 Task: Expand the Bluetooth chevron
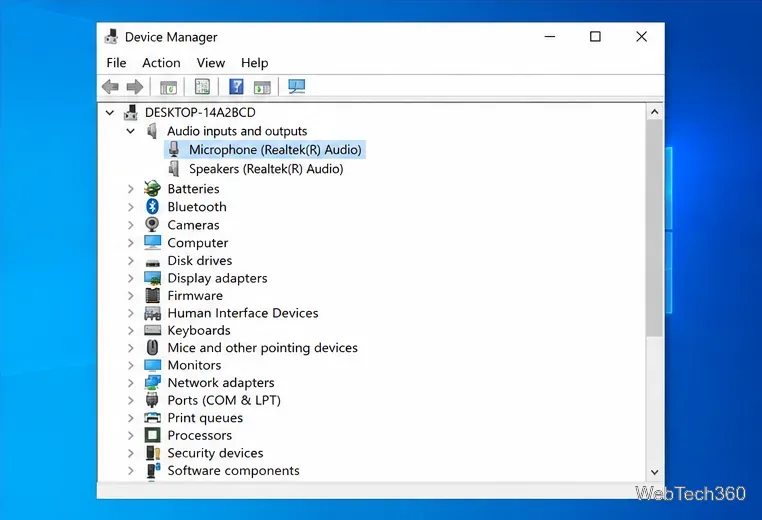tap(131, 207)
